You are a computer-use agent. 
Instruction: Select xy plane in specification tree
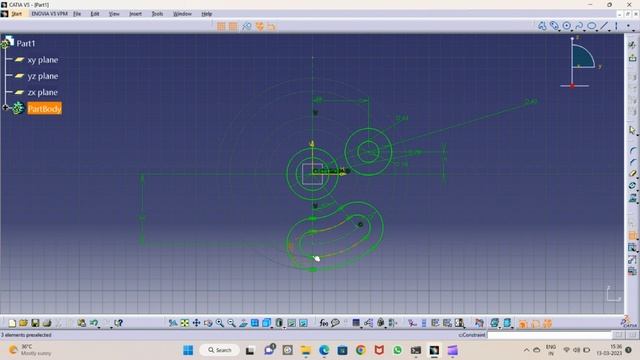click(x=42, y=60)
